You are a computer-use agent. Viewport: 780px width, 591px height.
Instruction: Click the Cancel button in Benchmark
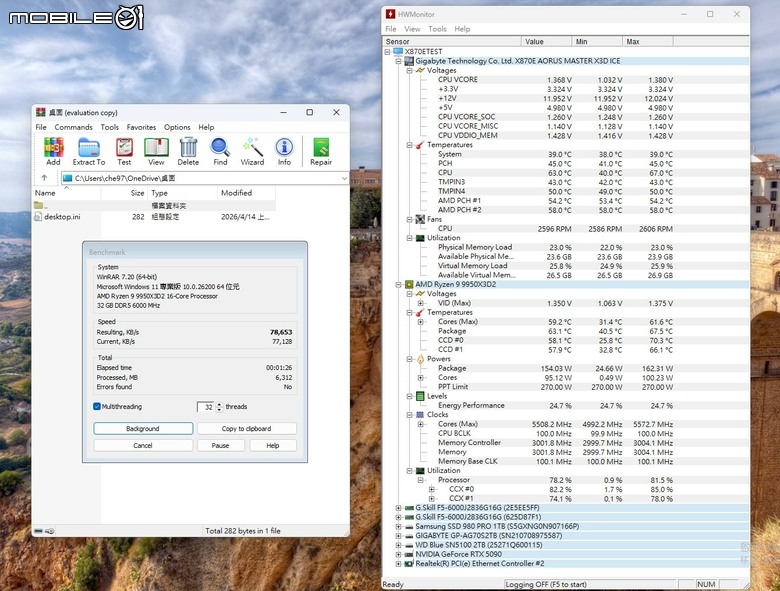click(x=143, y=445)
